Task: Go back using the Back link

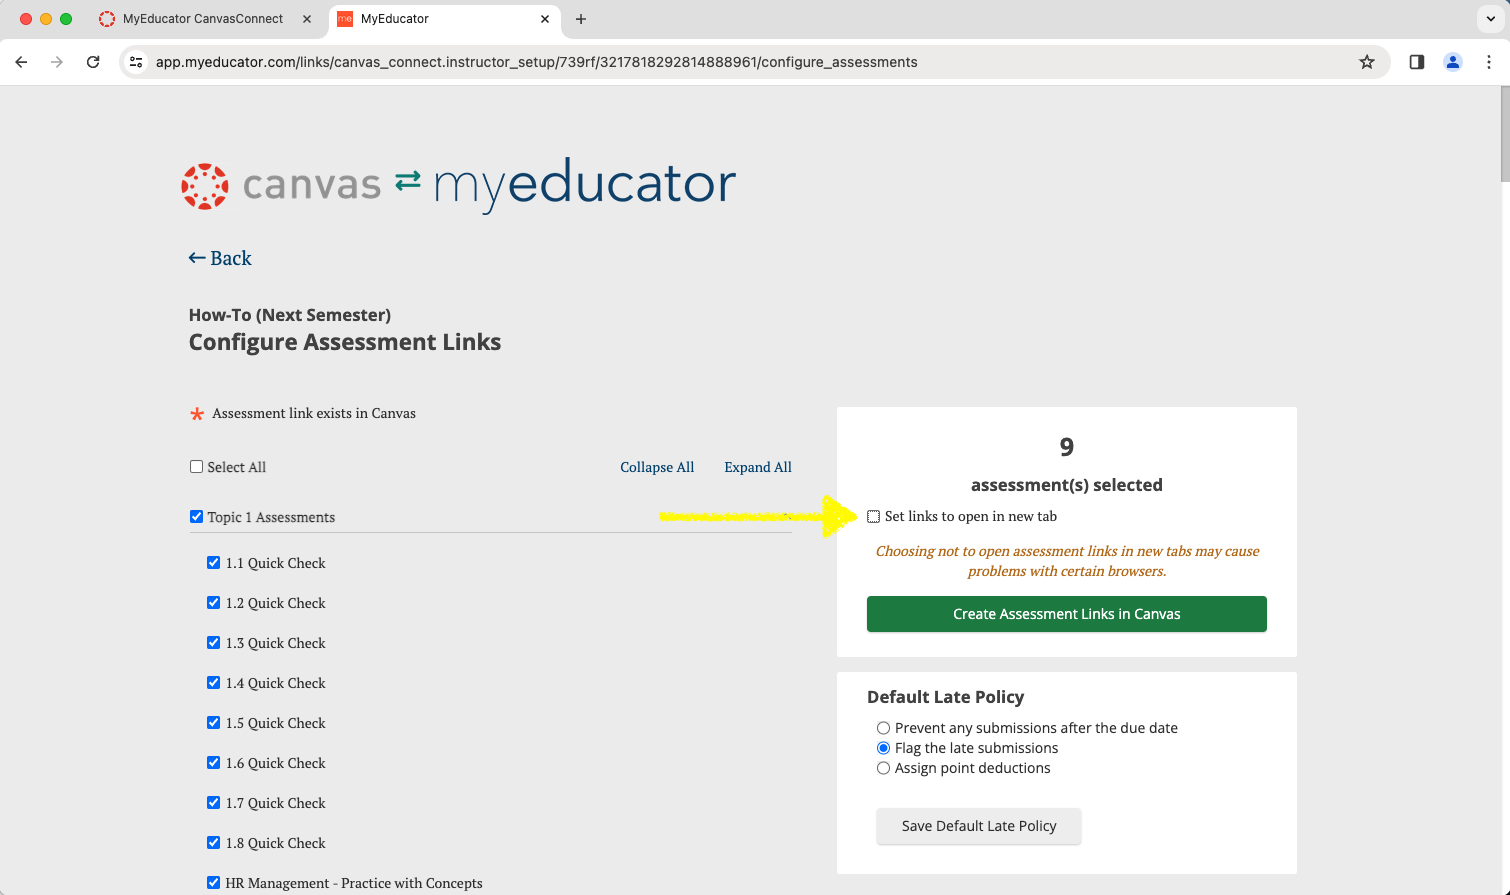Action: point(220,258)
